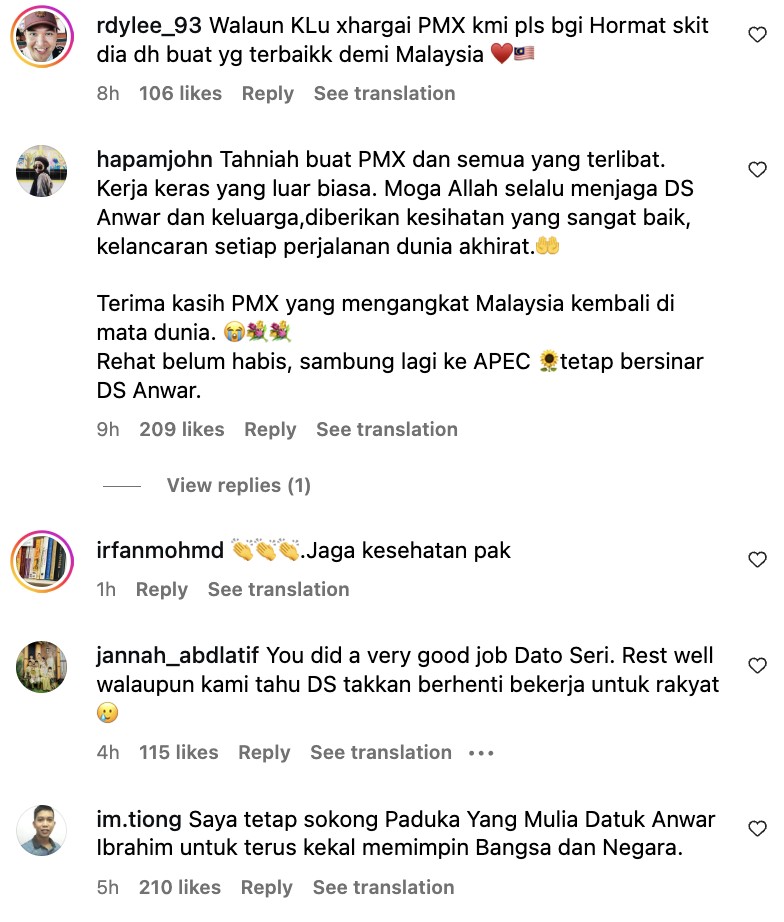Like hapamjohn's comment with the heart icon
The width and height of the screenshot is (784, 922).
[x=757, y=169]
